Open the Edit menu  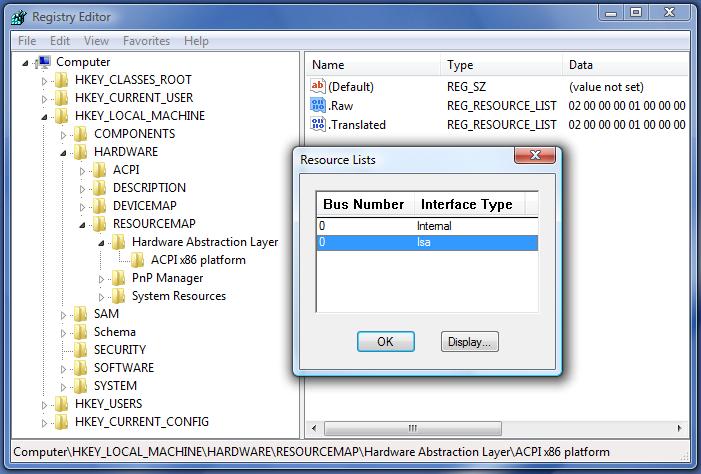[x=60, y=41]
